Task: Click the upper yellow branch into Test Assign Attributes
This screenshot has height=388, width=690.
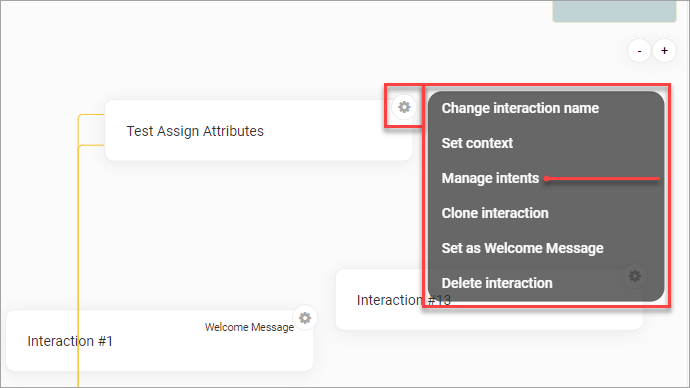Action: [x=92, y=115]
